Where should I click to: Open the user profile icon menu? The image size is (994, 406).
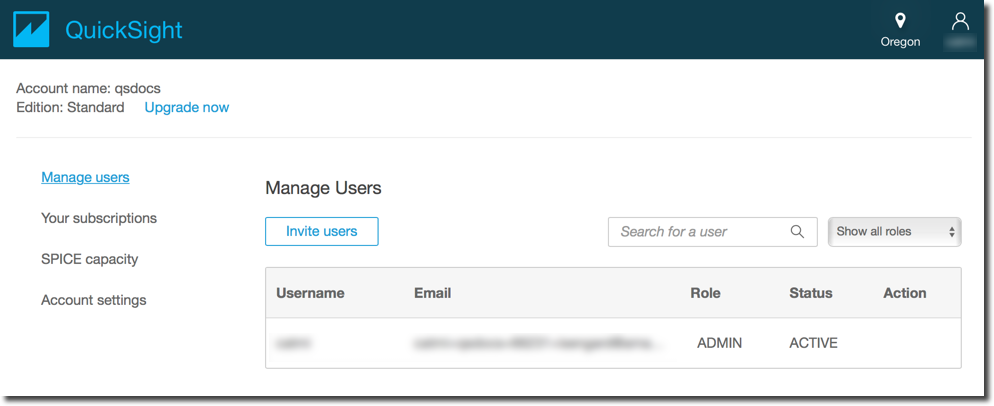click(960, 22)
